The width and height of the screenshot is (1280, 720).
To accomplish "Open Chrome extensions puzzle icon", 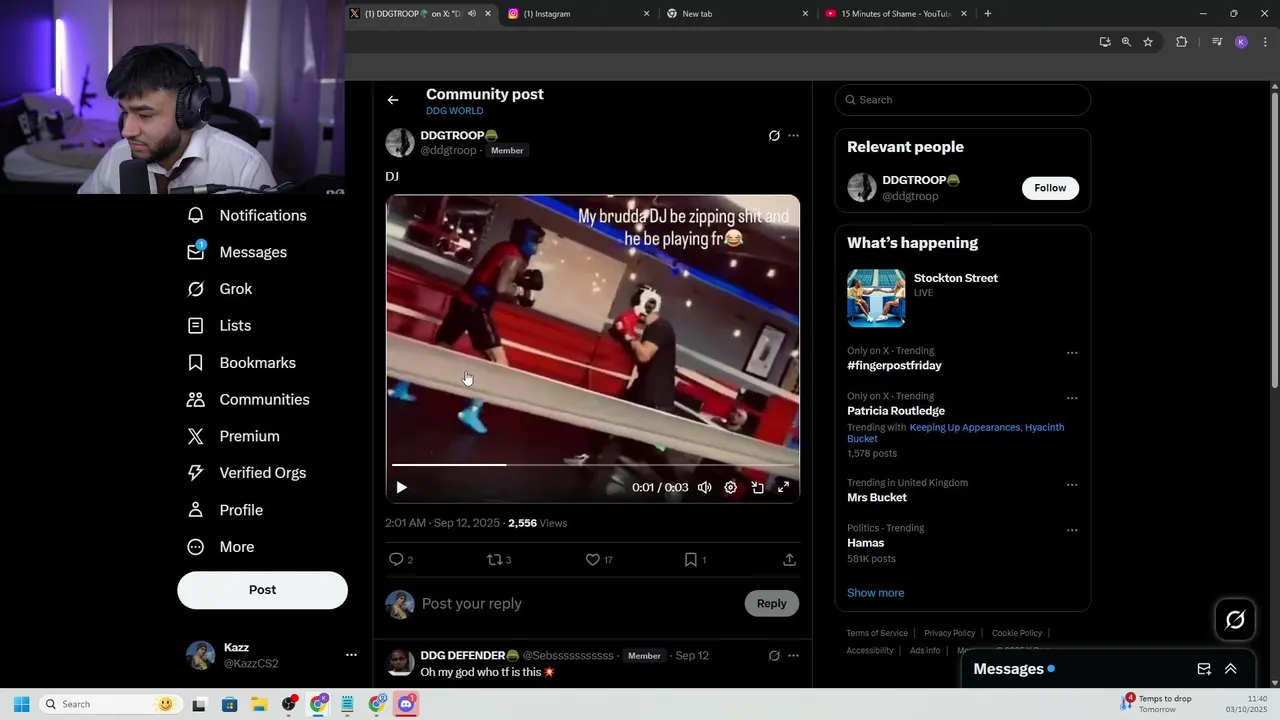I will (x=1181, y=42).
